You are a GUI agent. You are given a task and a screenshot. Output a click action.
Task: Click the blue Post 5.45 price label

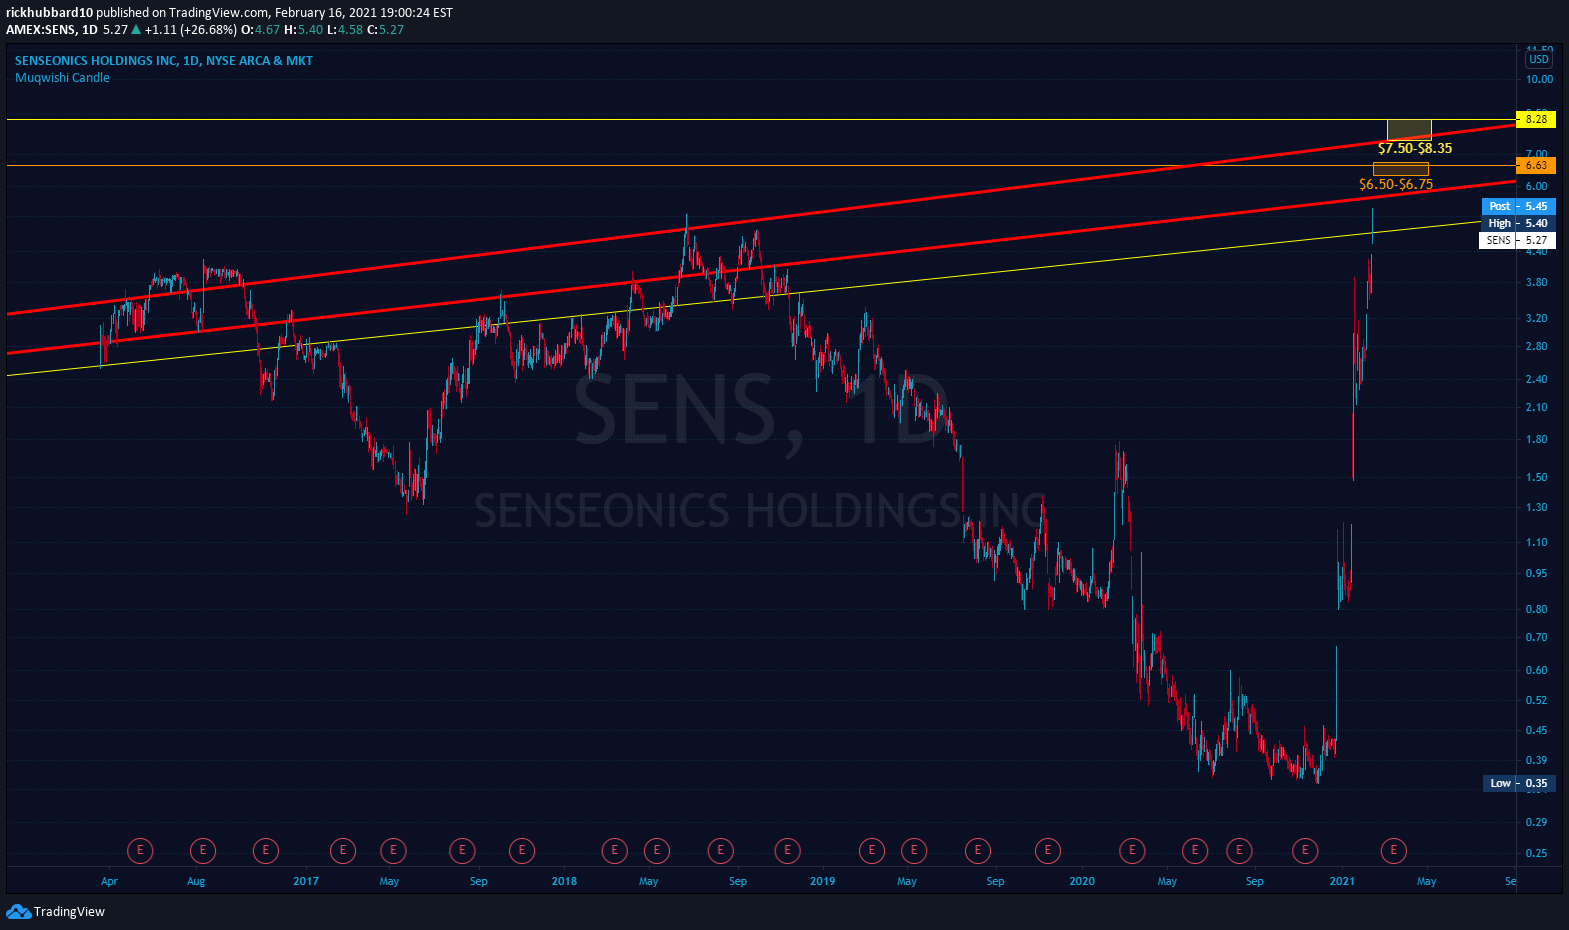[x=1518, y=206]
